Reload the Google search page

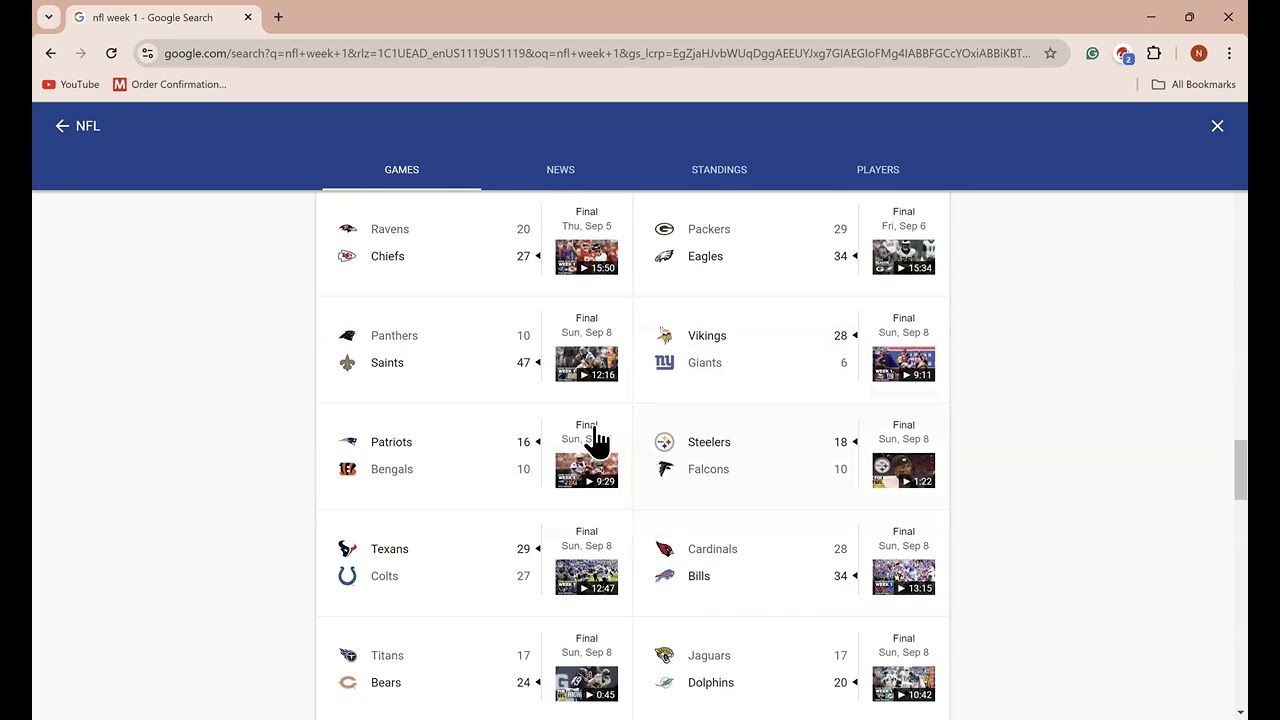pyautogui.click(x=111, y=53)
